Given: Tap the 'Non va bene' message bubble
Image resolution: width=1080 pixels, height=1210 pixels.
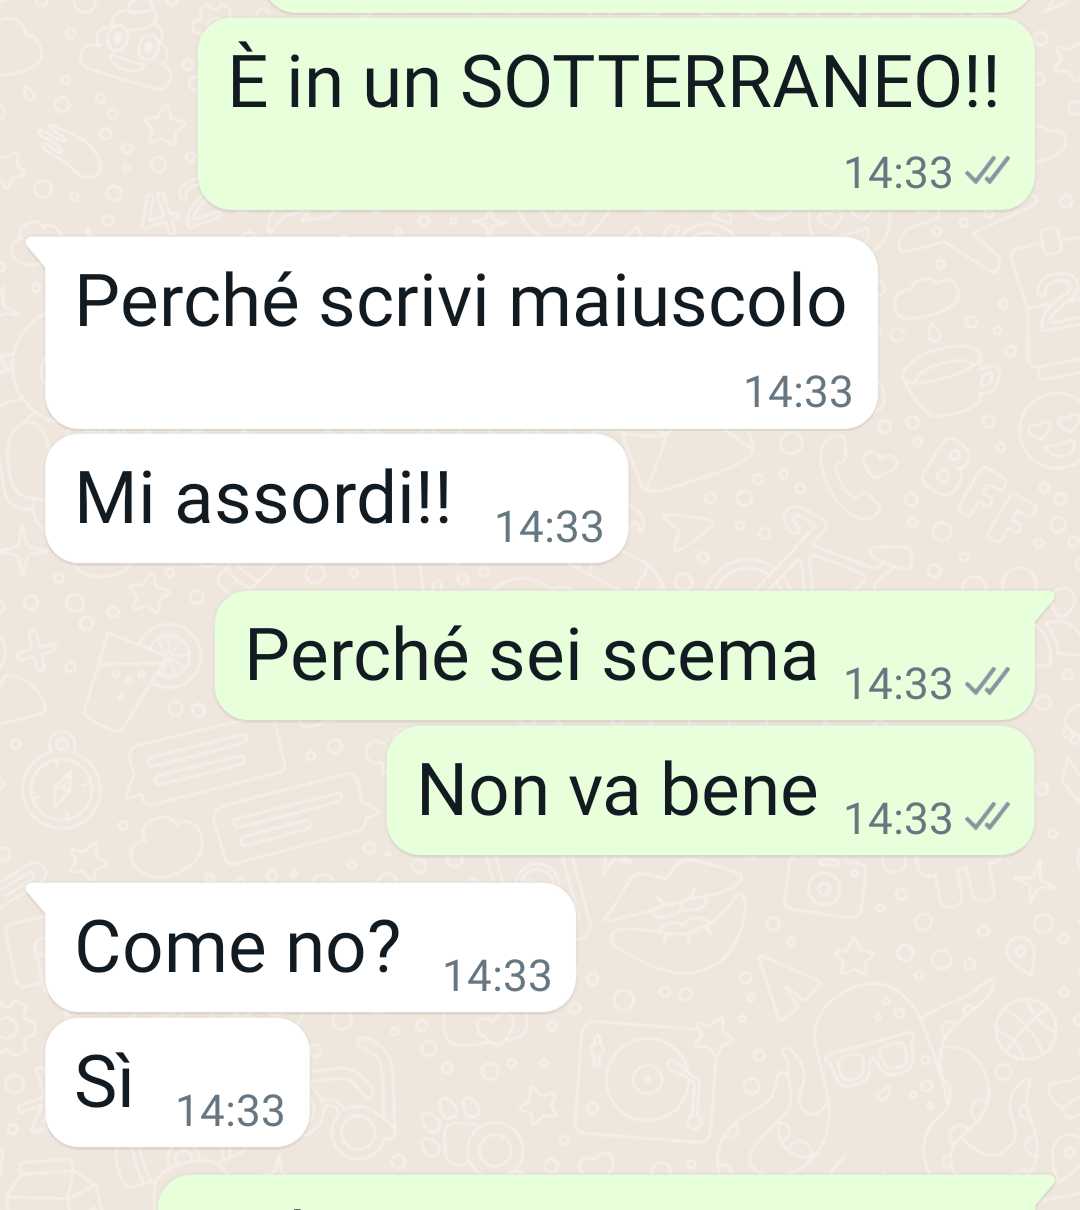Looking at the screenshot, I should tap(710, 791).
